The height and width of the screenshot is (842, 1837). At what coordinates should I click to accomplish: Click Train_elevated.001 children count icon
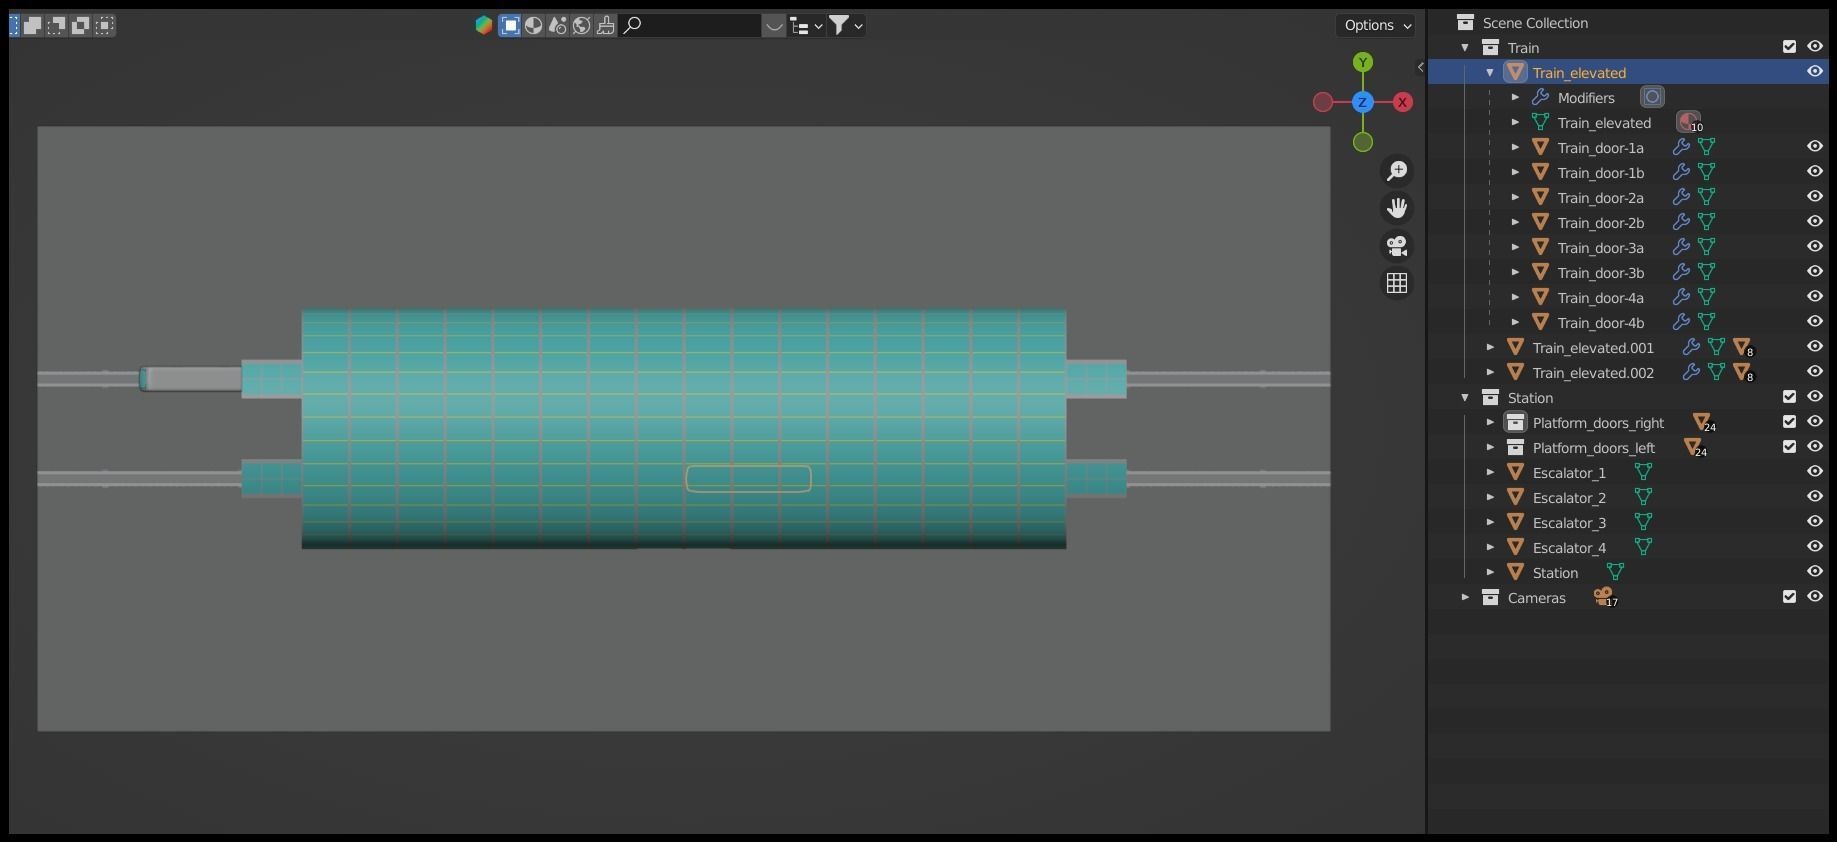click(1743, 347)
